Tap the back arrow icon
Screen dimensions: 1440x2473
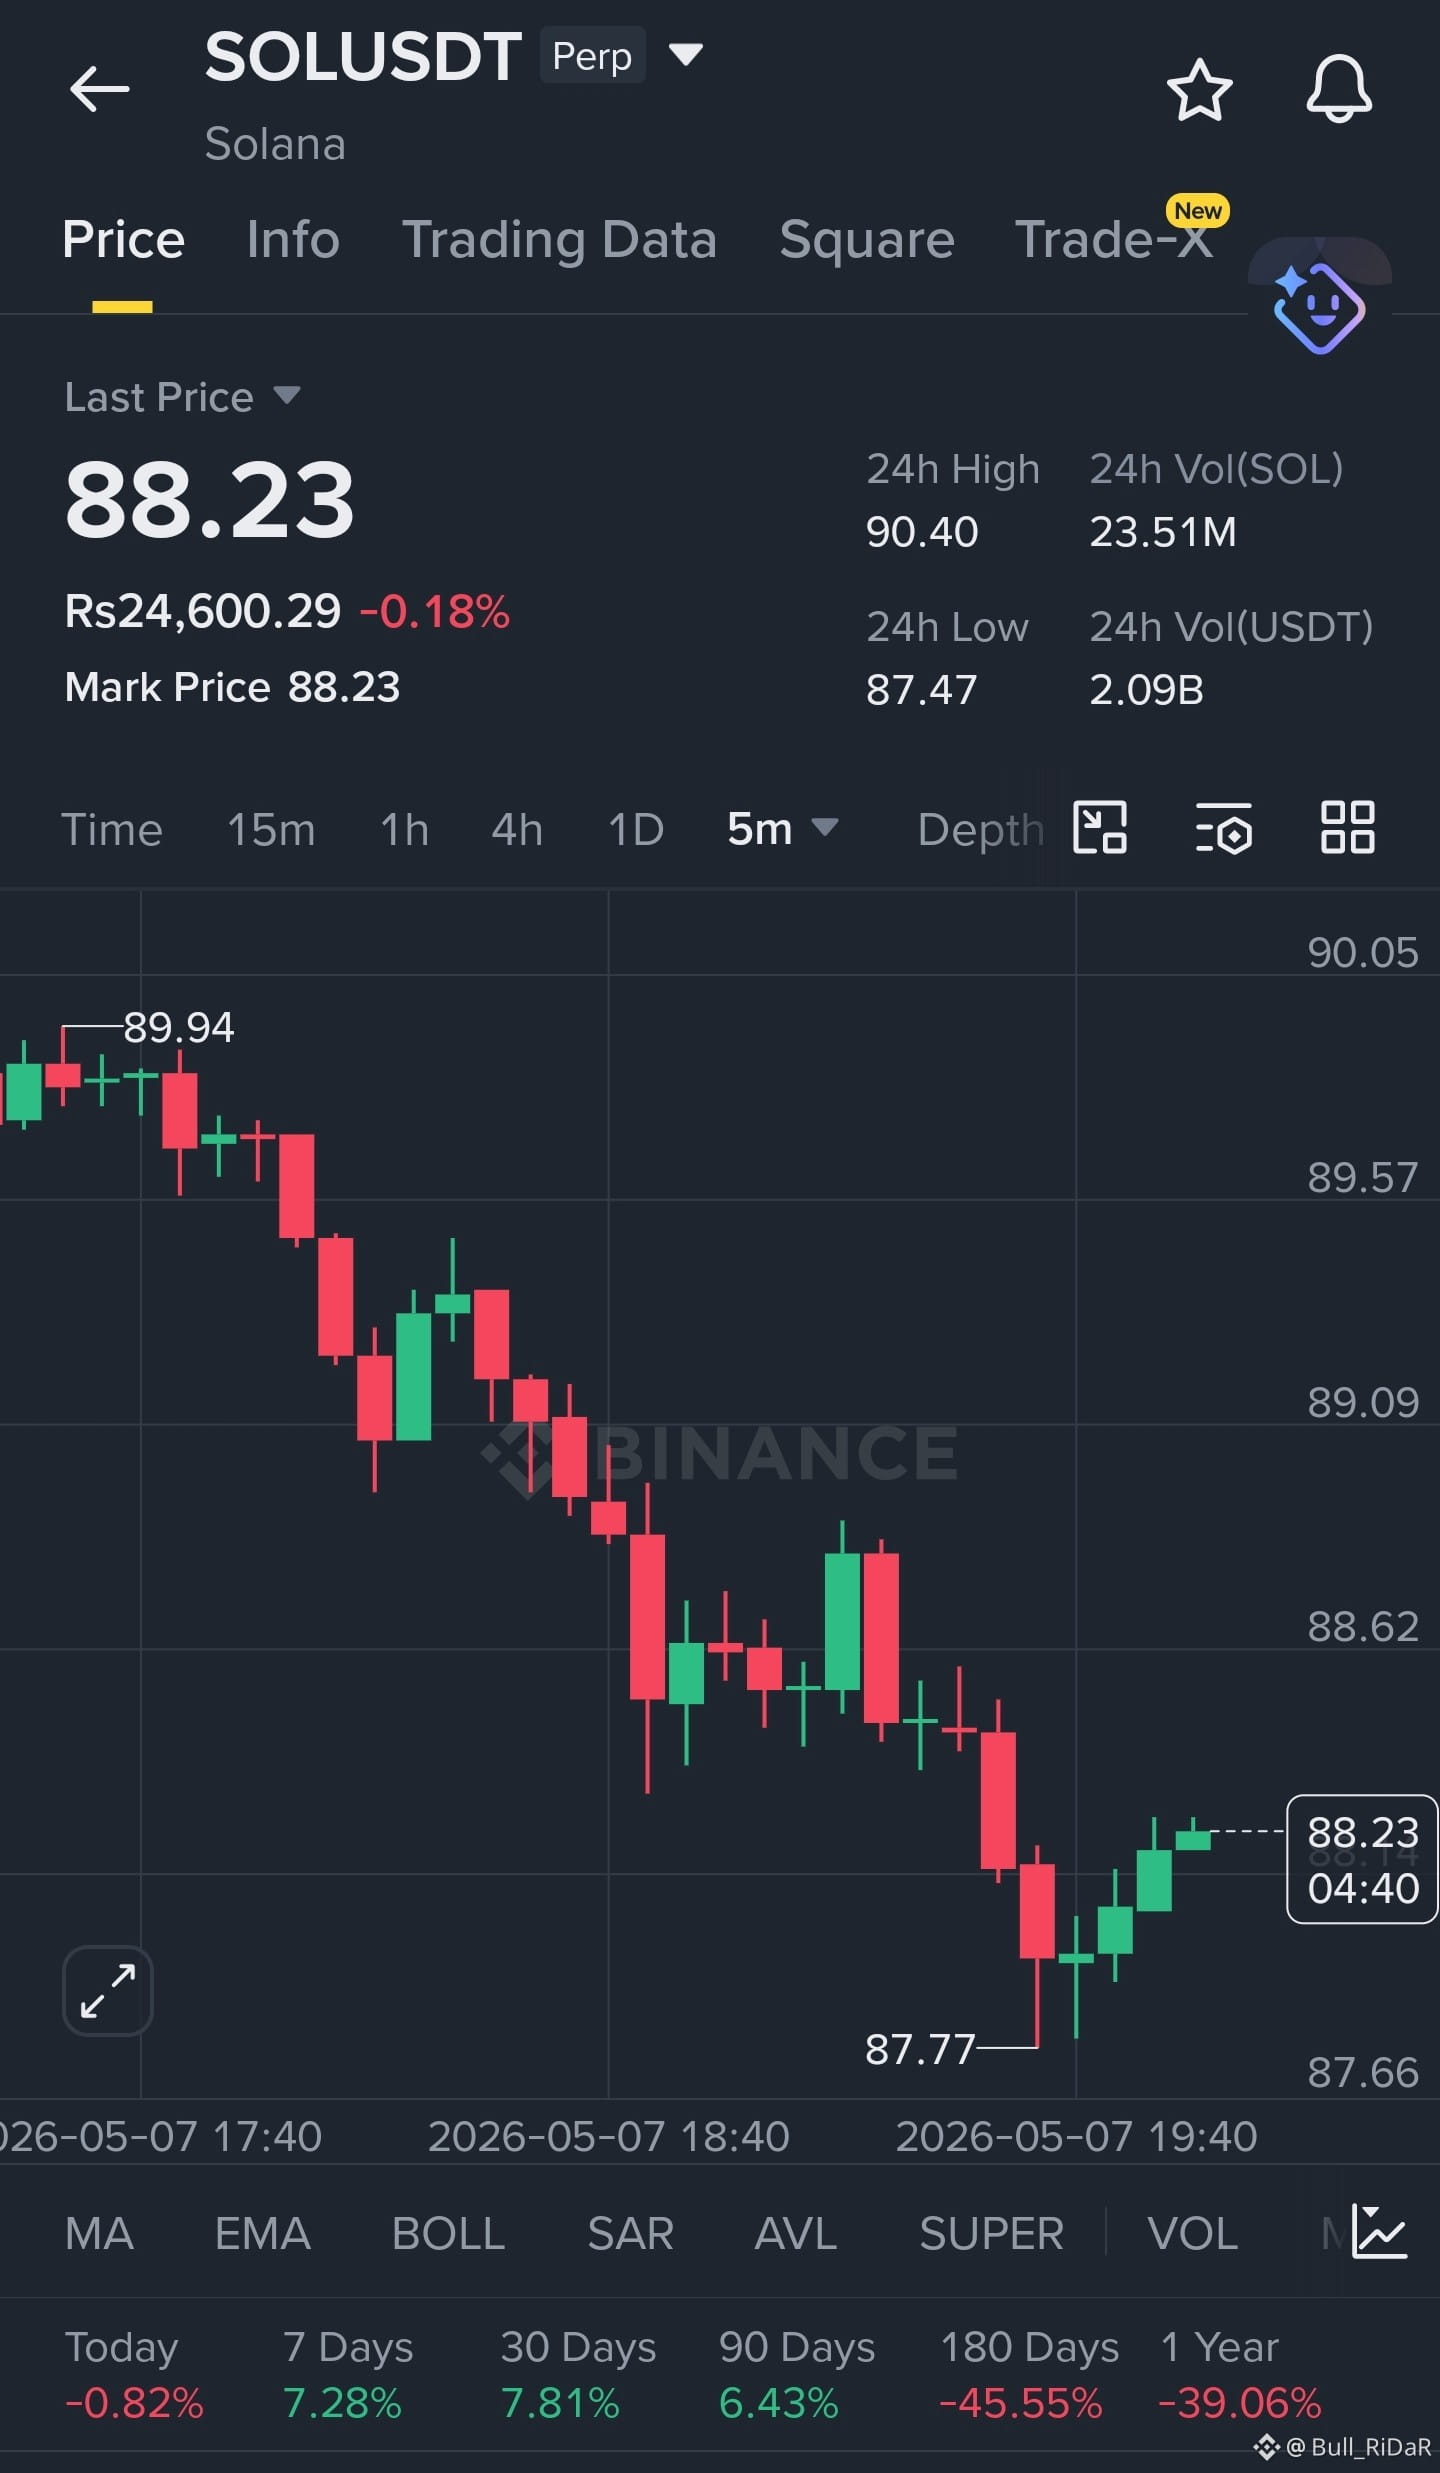pos(99,89)
